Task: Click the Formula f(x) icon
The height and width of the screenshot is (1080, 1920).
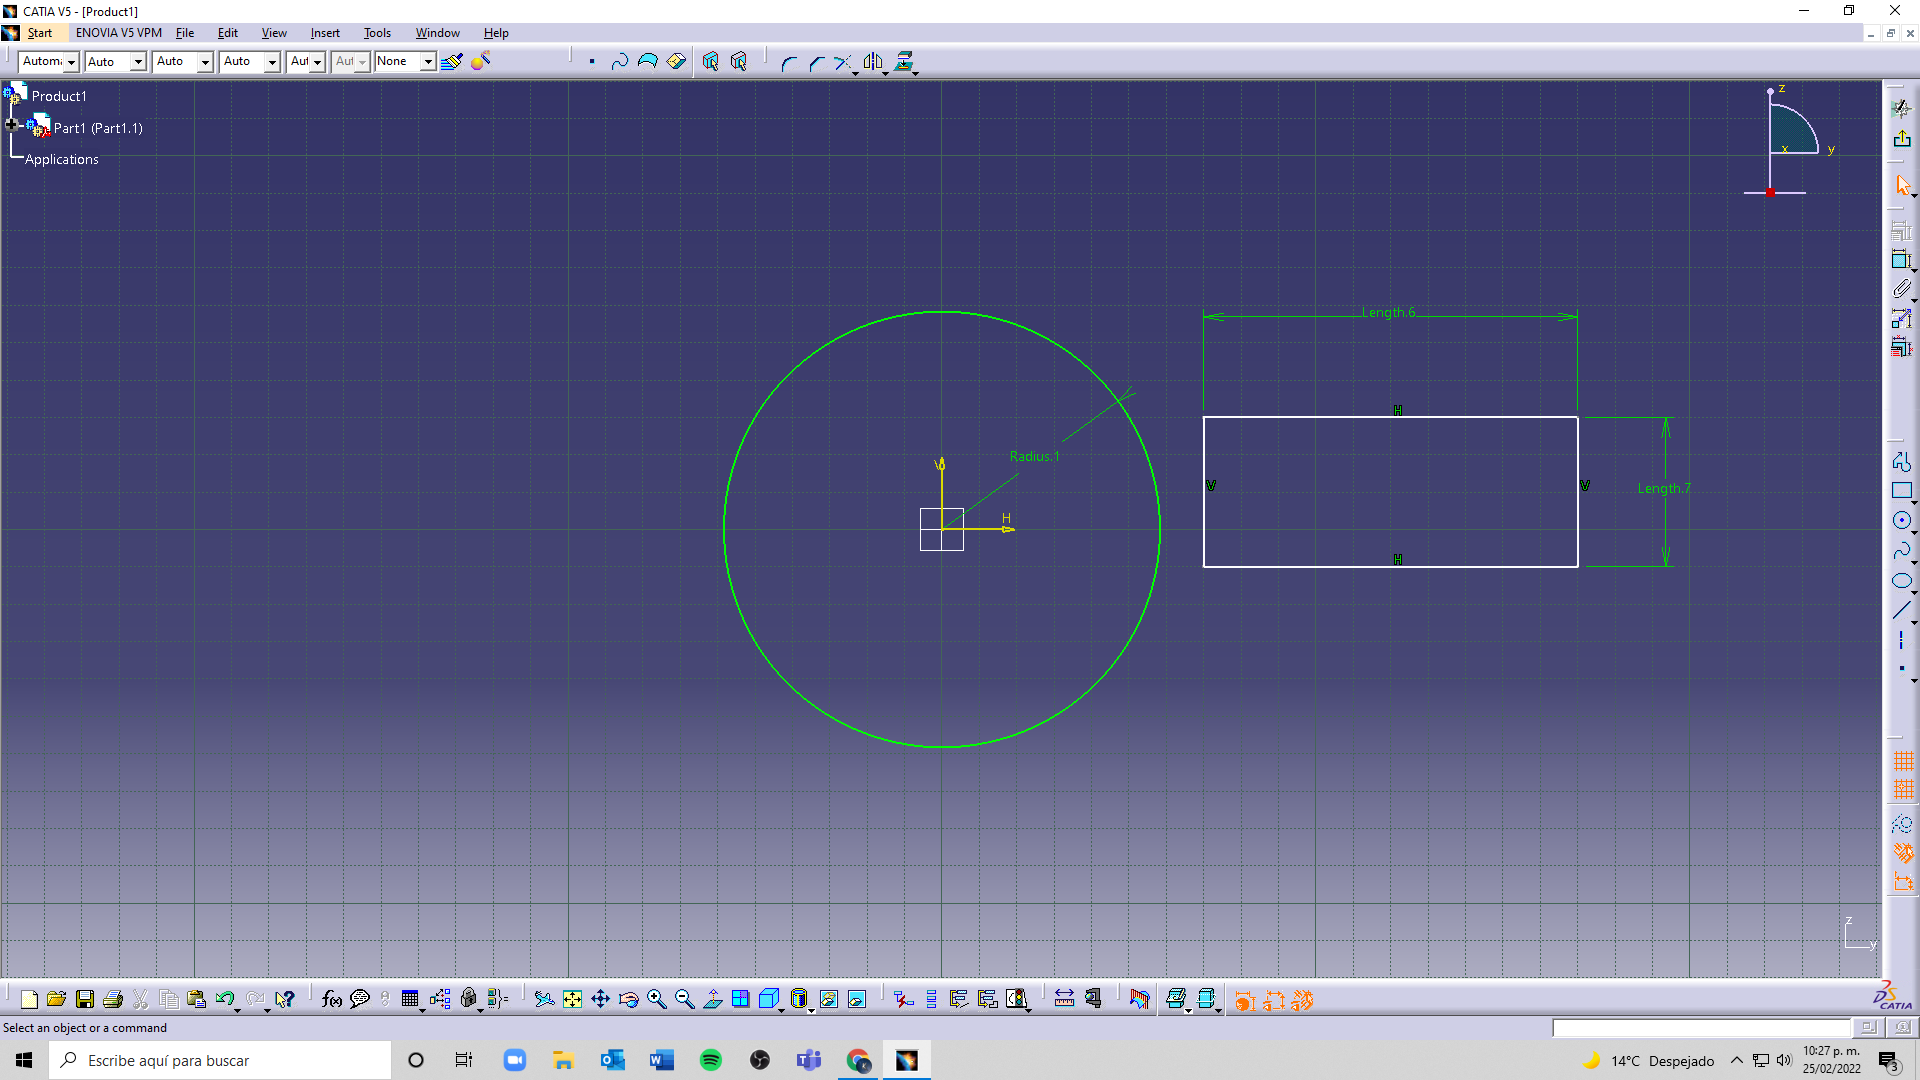Action: coord(332,999)
